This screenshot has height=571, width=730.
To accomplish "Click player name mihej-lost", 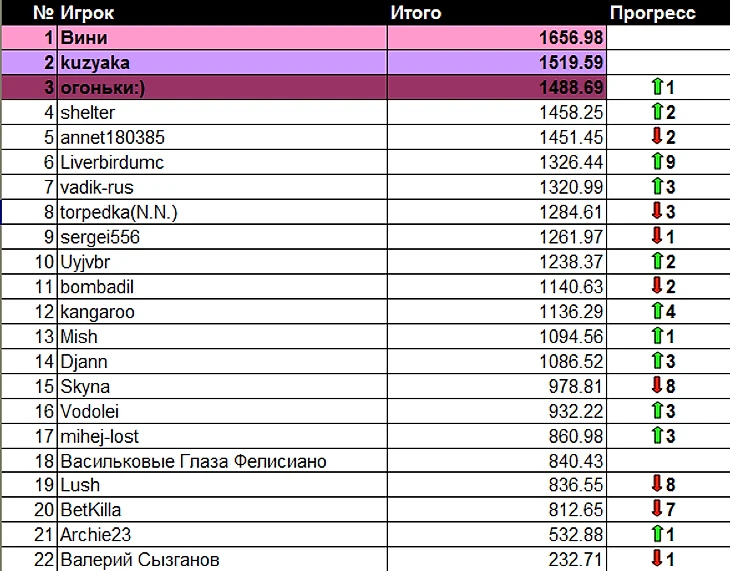I will 99,436.
